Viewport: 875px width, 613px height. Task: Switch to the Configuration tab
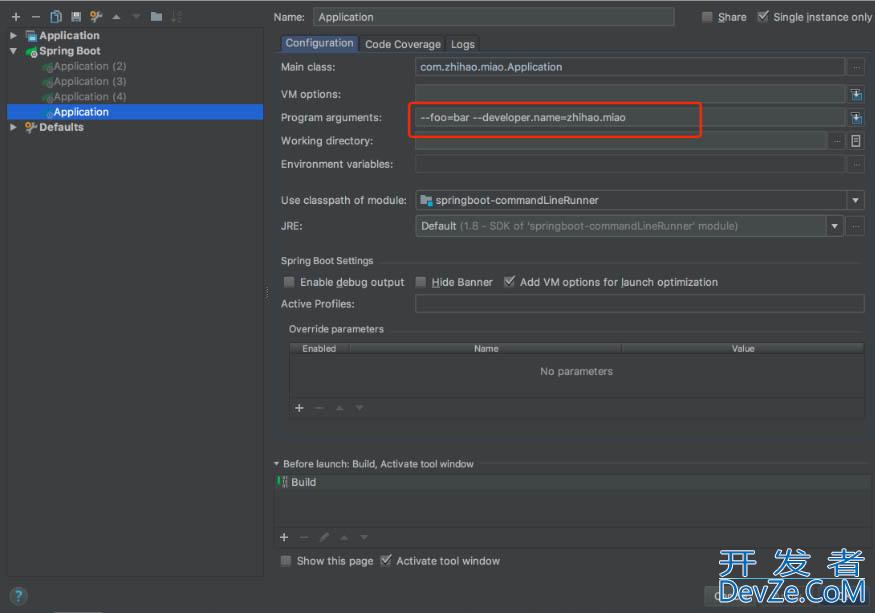(x=319, y=43)
